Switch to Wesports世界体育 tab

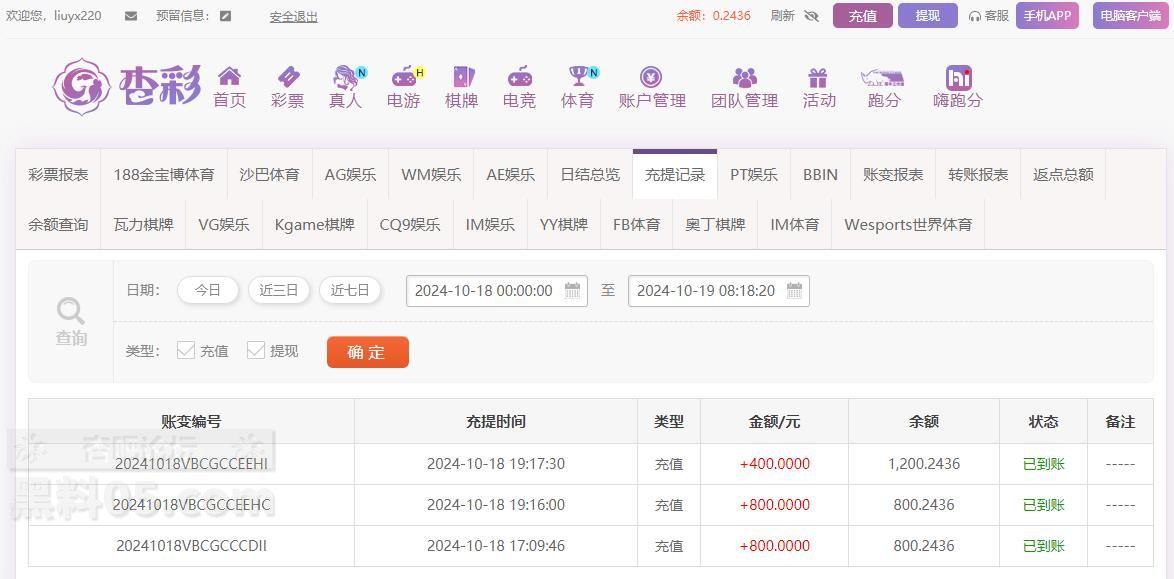908,225
